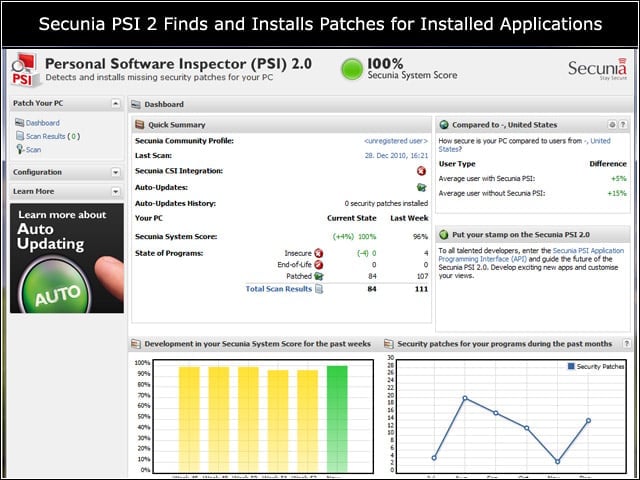Image resolution: width=640 pixels, height=480 pixels.
Task: Click the Learn More header label
Action: coord(33,191)
